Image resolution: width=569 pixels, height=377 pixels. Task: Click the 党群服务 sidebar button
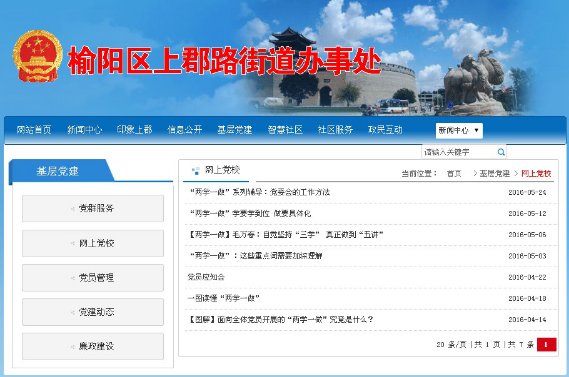pos(93,208)
